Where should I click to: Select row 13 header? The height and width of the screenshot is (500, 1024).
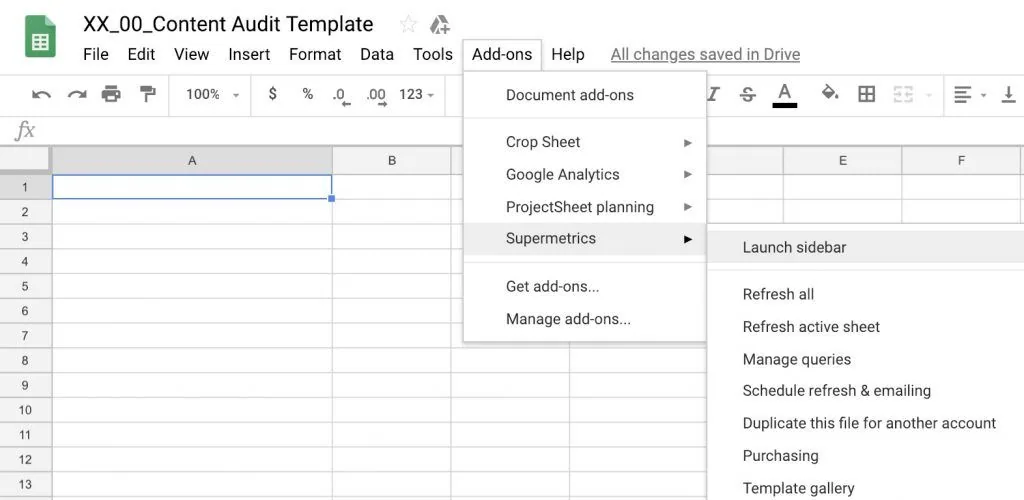coord(25,484)
